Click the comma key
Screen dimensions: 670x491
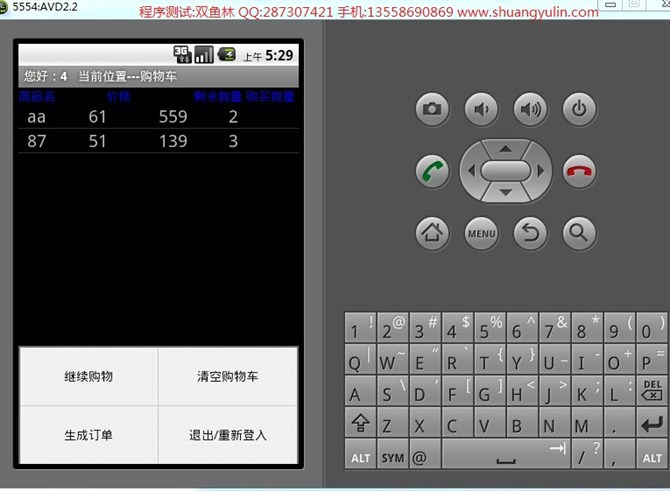(x=620, y=454)
